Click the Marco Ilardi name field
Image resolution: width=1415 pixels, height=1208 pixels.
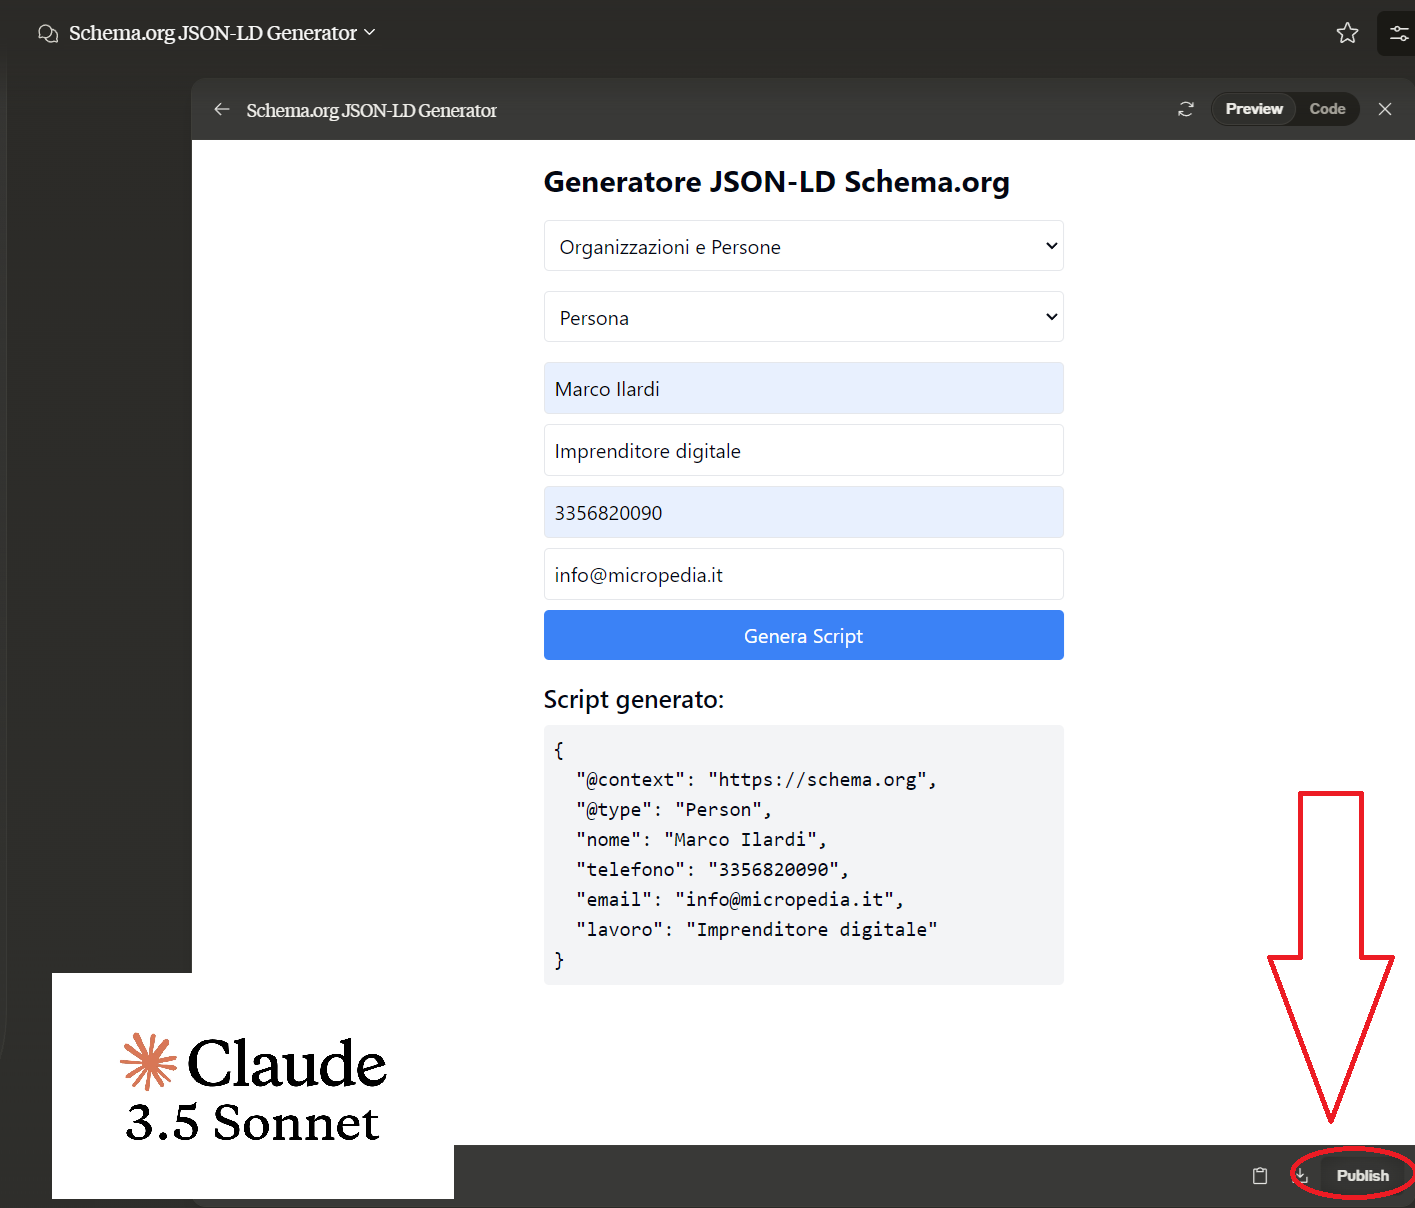click(803, 388)
